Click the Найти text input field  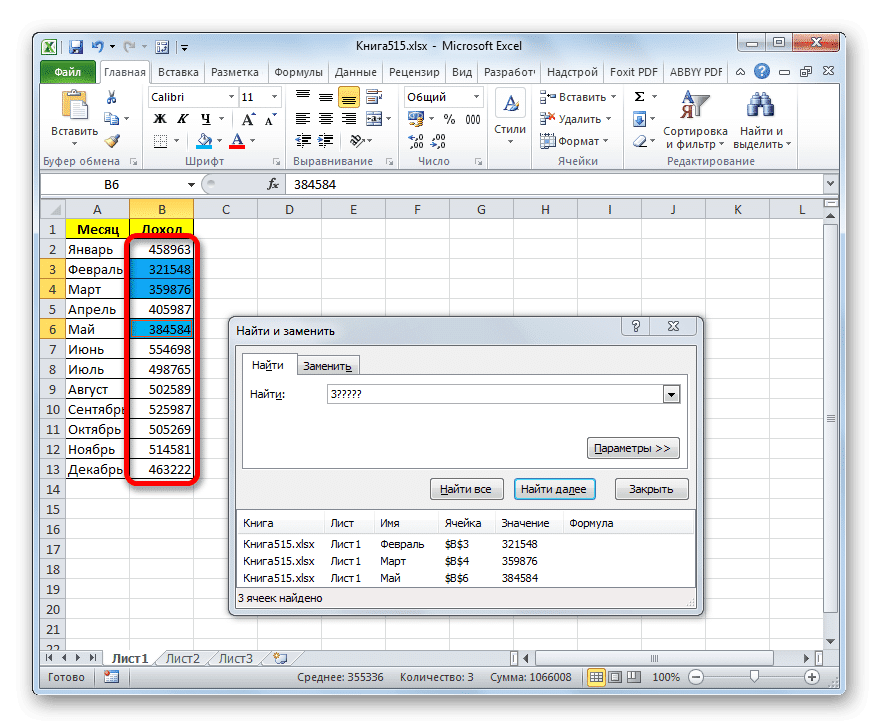[x=496, y=395]
